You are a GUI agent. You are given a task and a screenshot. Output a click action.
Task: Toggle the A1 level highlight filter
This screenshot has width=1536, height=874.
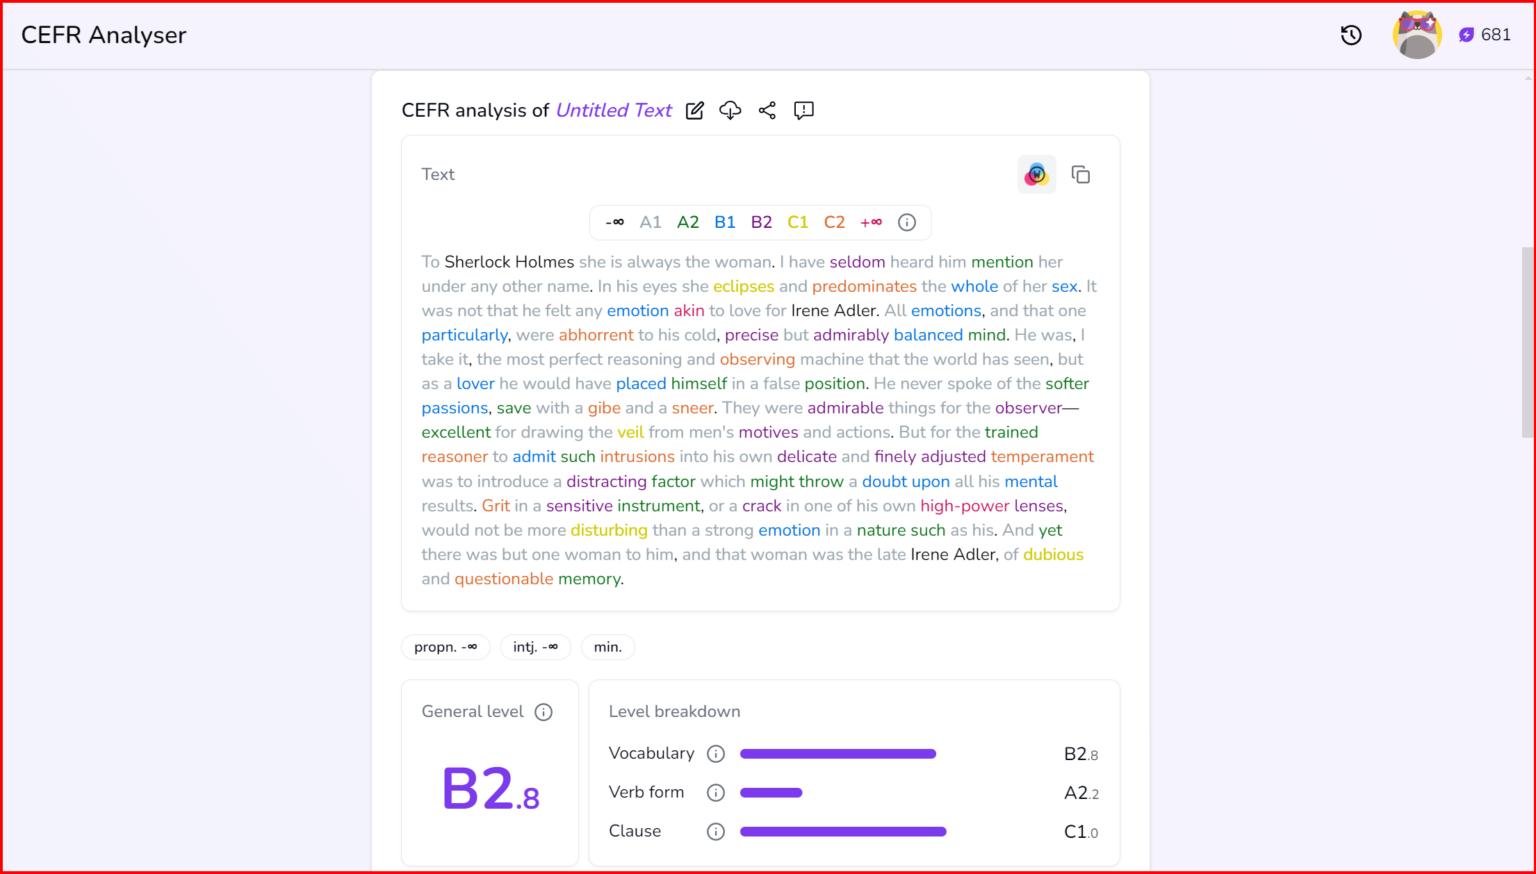650,222
